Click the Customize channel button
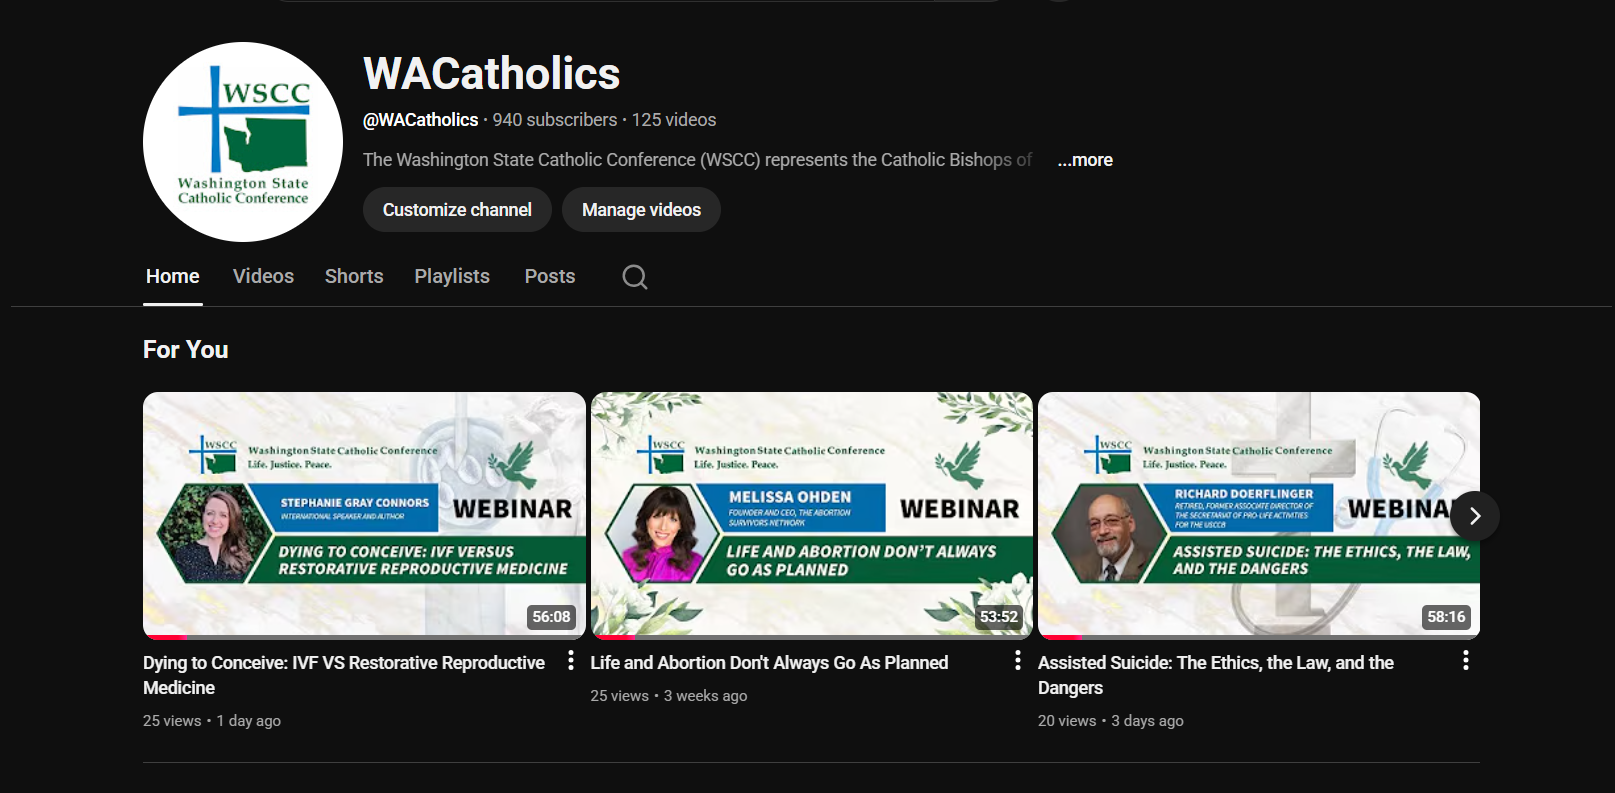Image resolution: width=1615 pixels, height=793 pixels. [457, 210]
